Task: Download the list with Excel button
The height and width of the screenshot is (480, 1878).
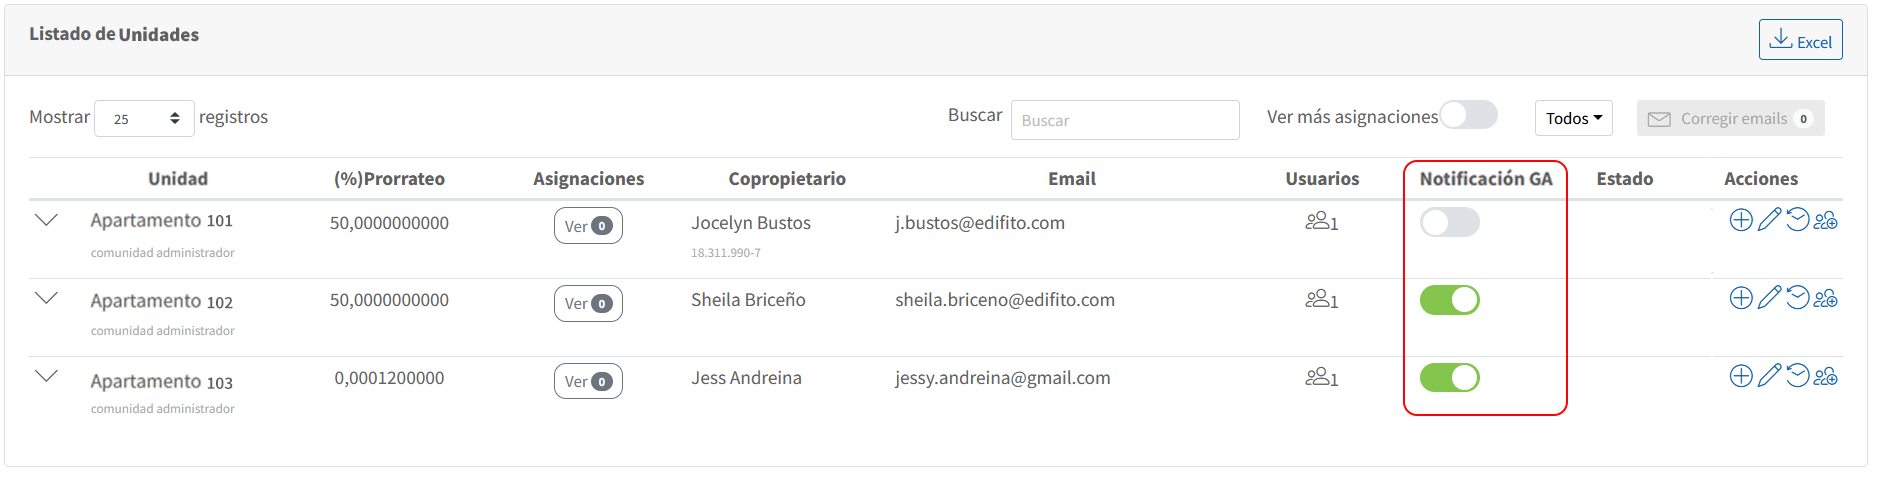Action: pyautogui.click(x=1800, y=40)
